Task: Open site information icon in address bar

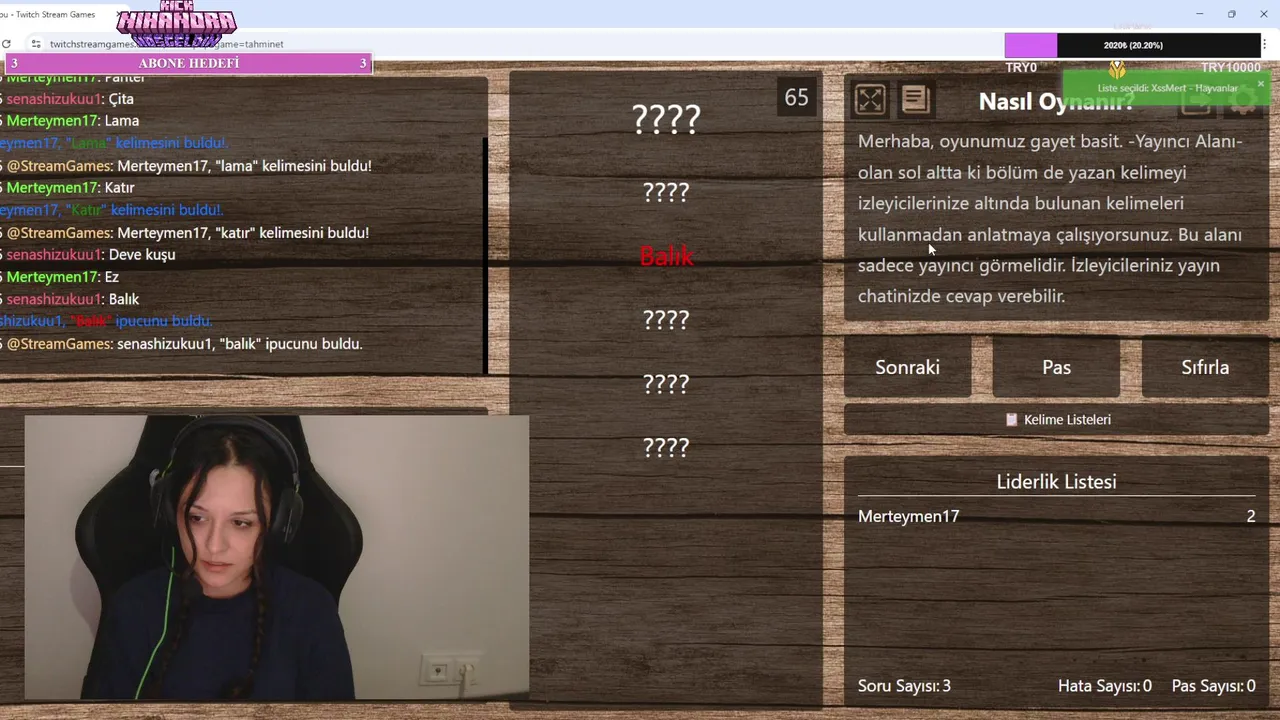Action: [x=36, y=44]
